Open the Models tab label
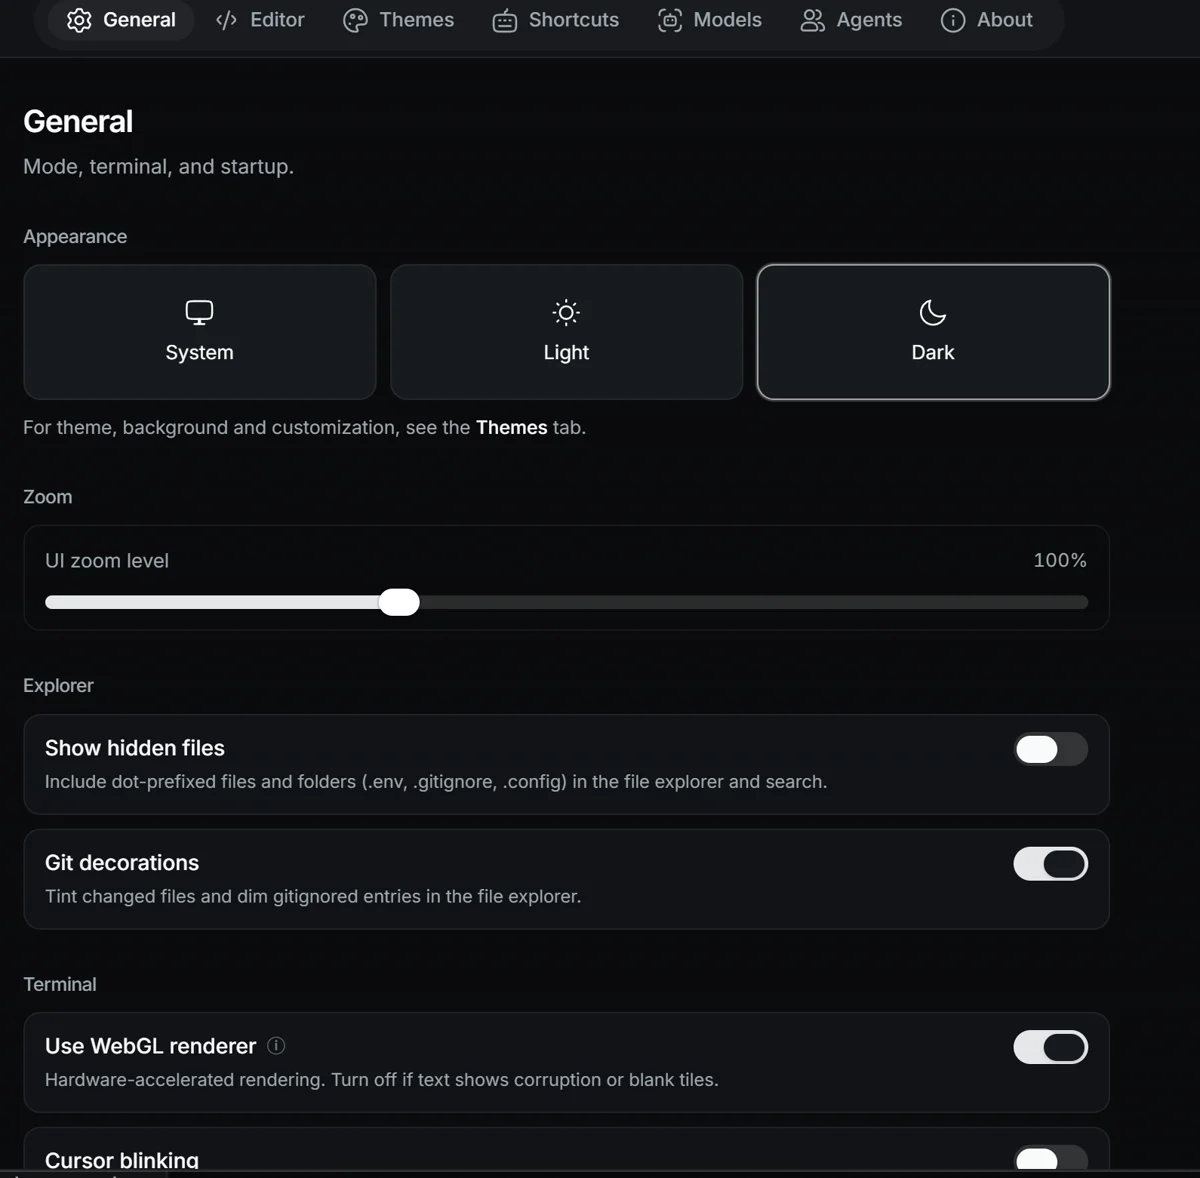 tap(728, 20)
